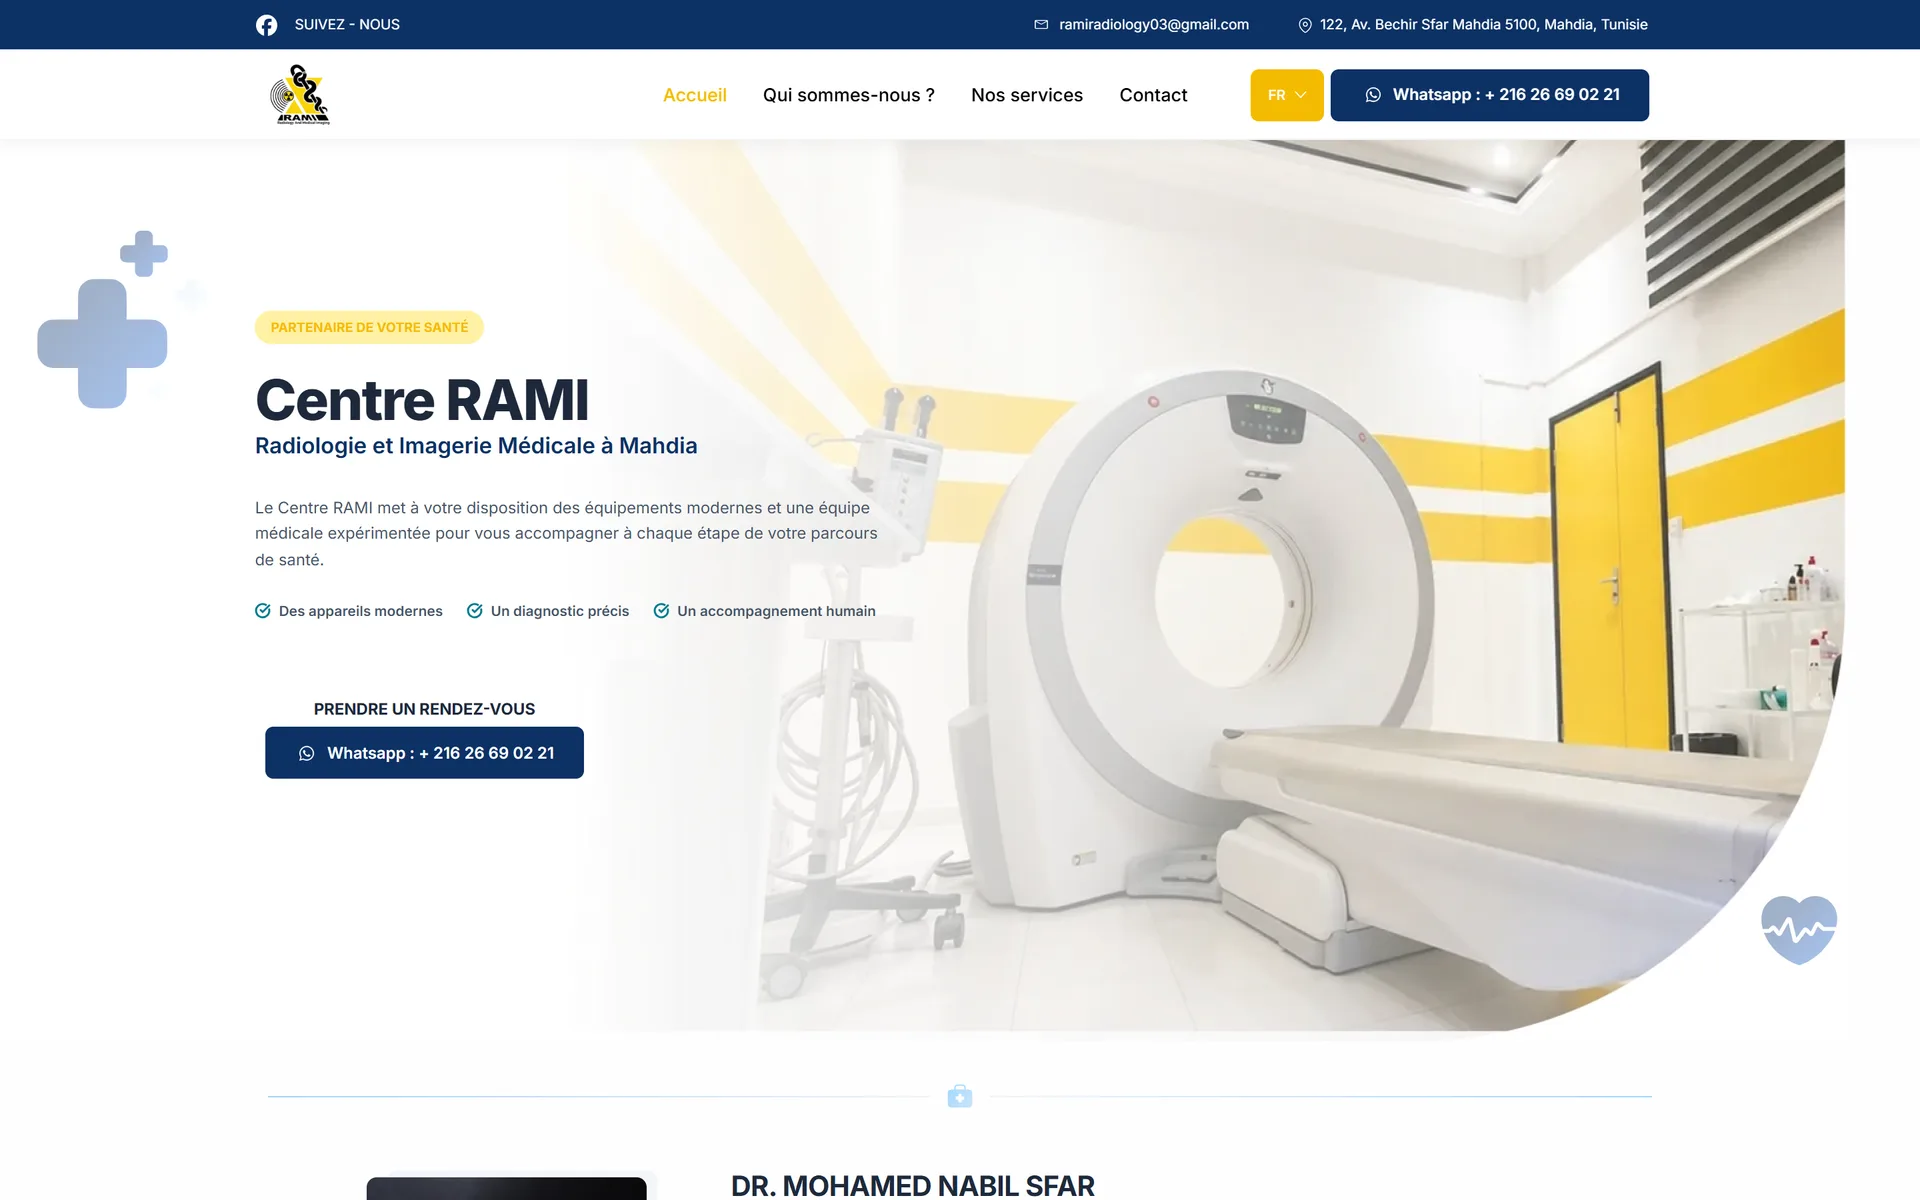Open Nos services menu item

(x=1027, y=95)
